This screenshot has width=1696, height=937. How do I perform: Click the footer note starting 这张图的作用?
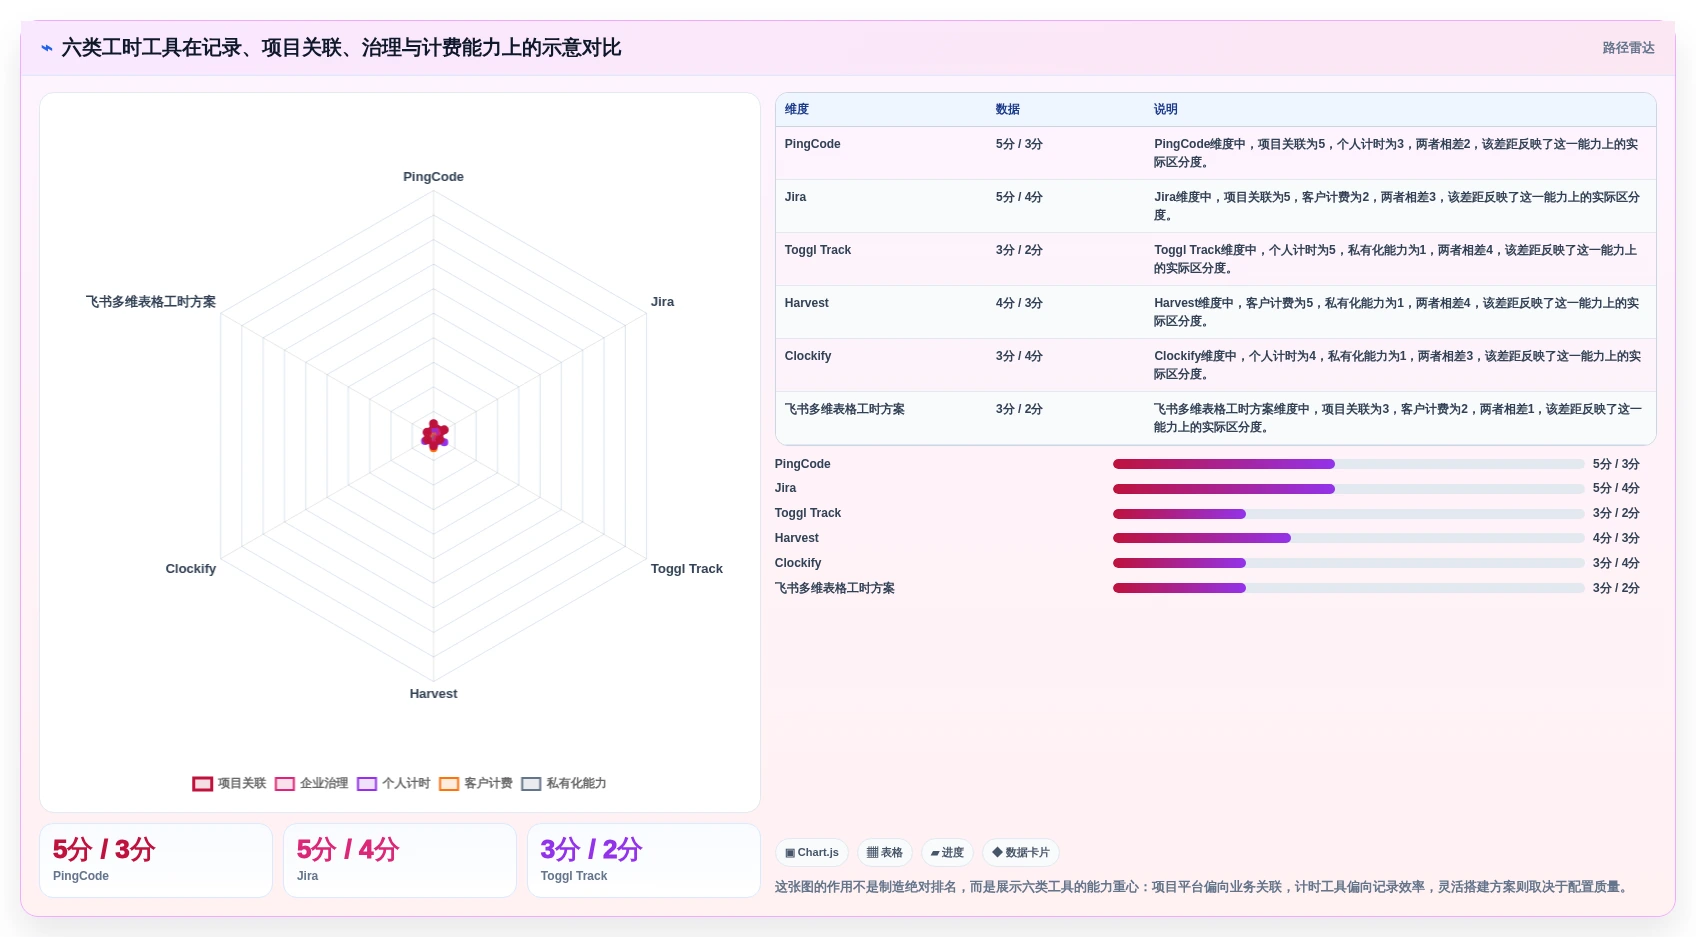[1203, 887]
